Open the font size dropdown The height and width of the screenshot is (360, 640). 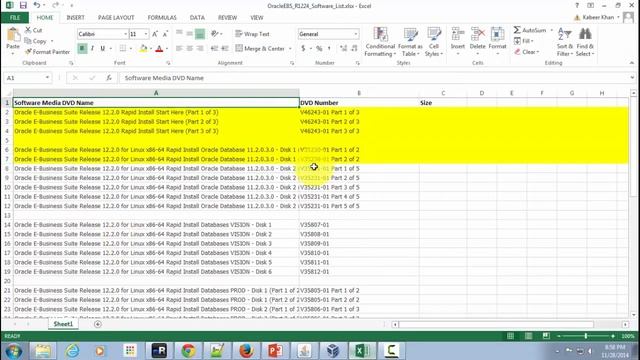click(146, 34)
